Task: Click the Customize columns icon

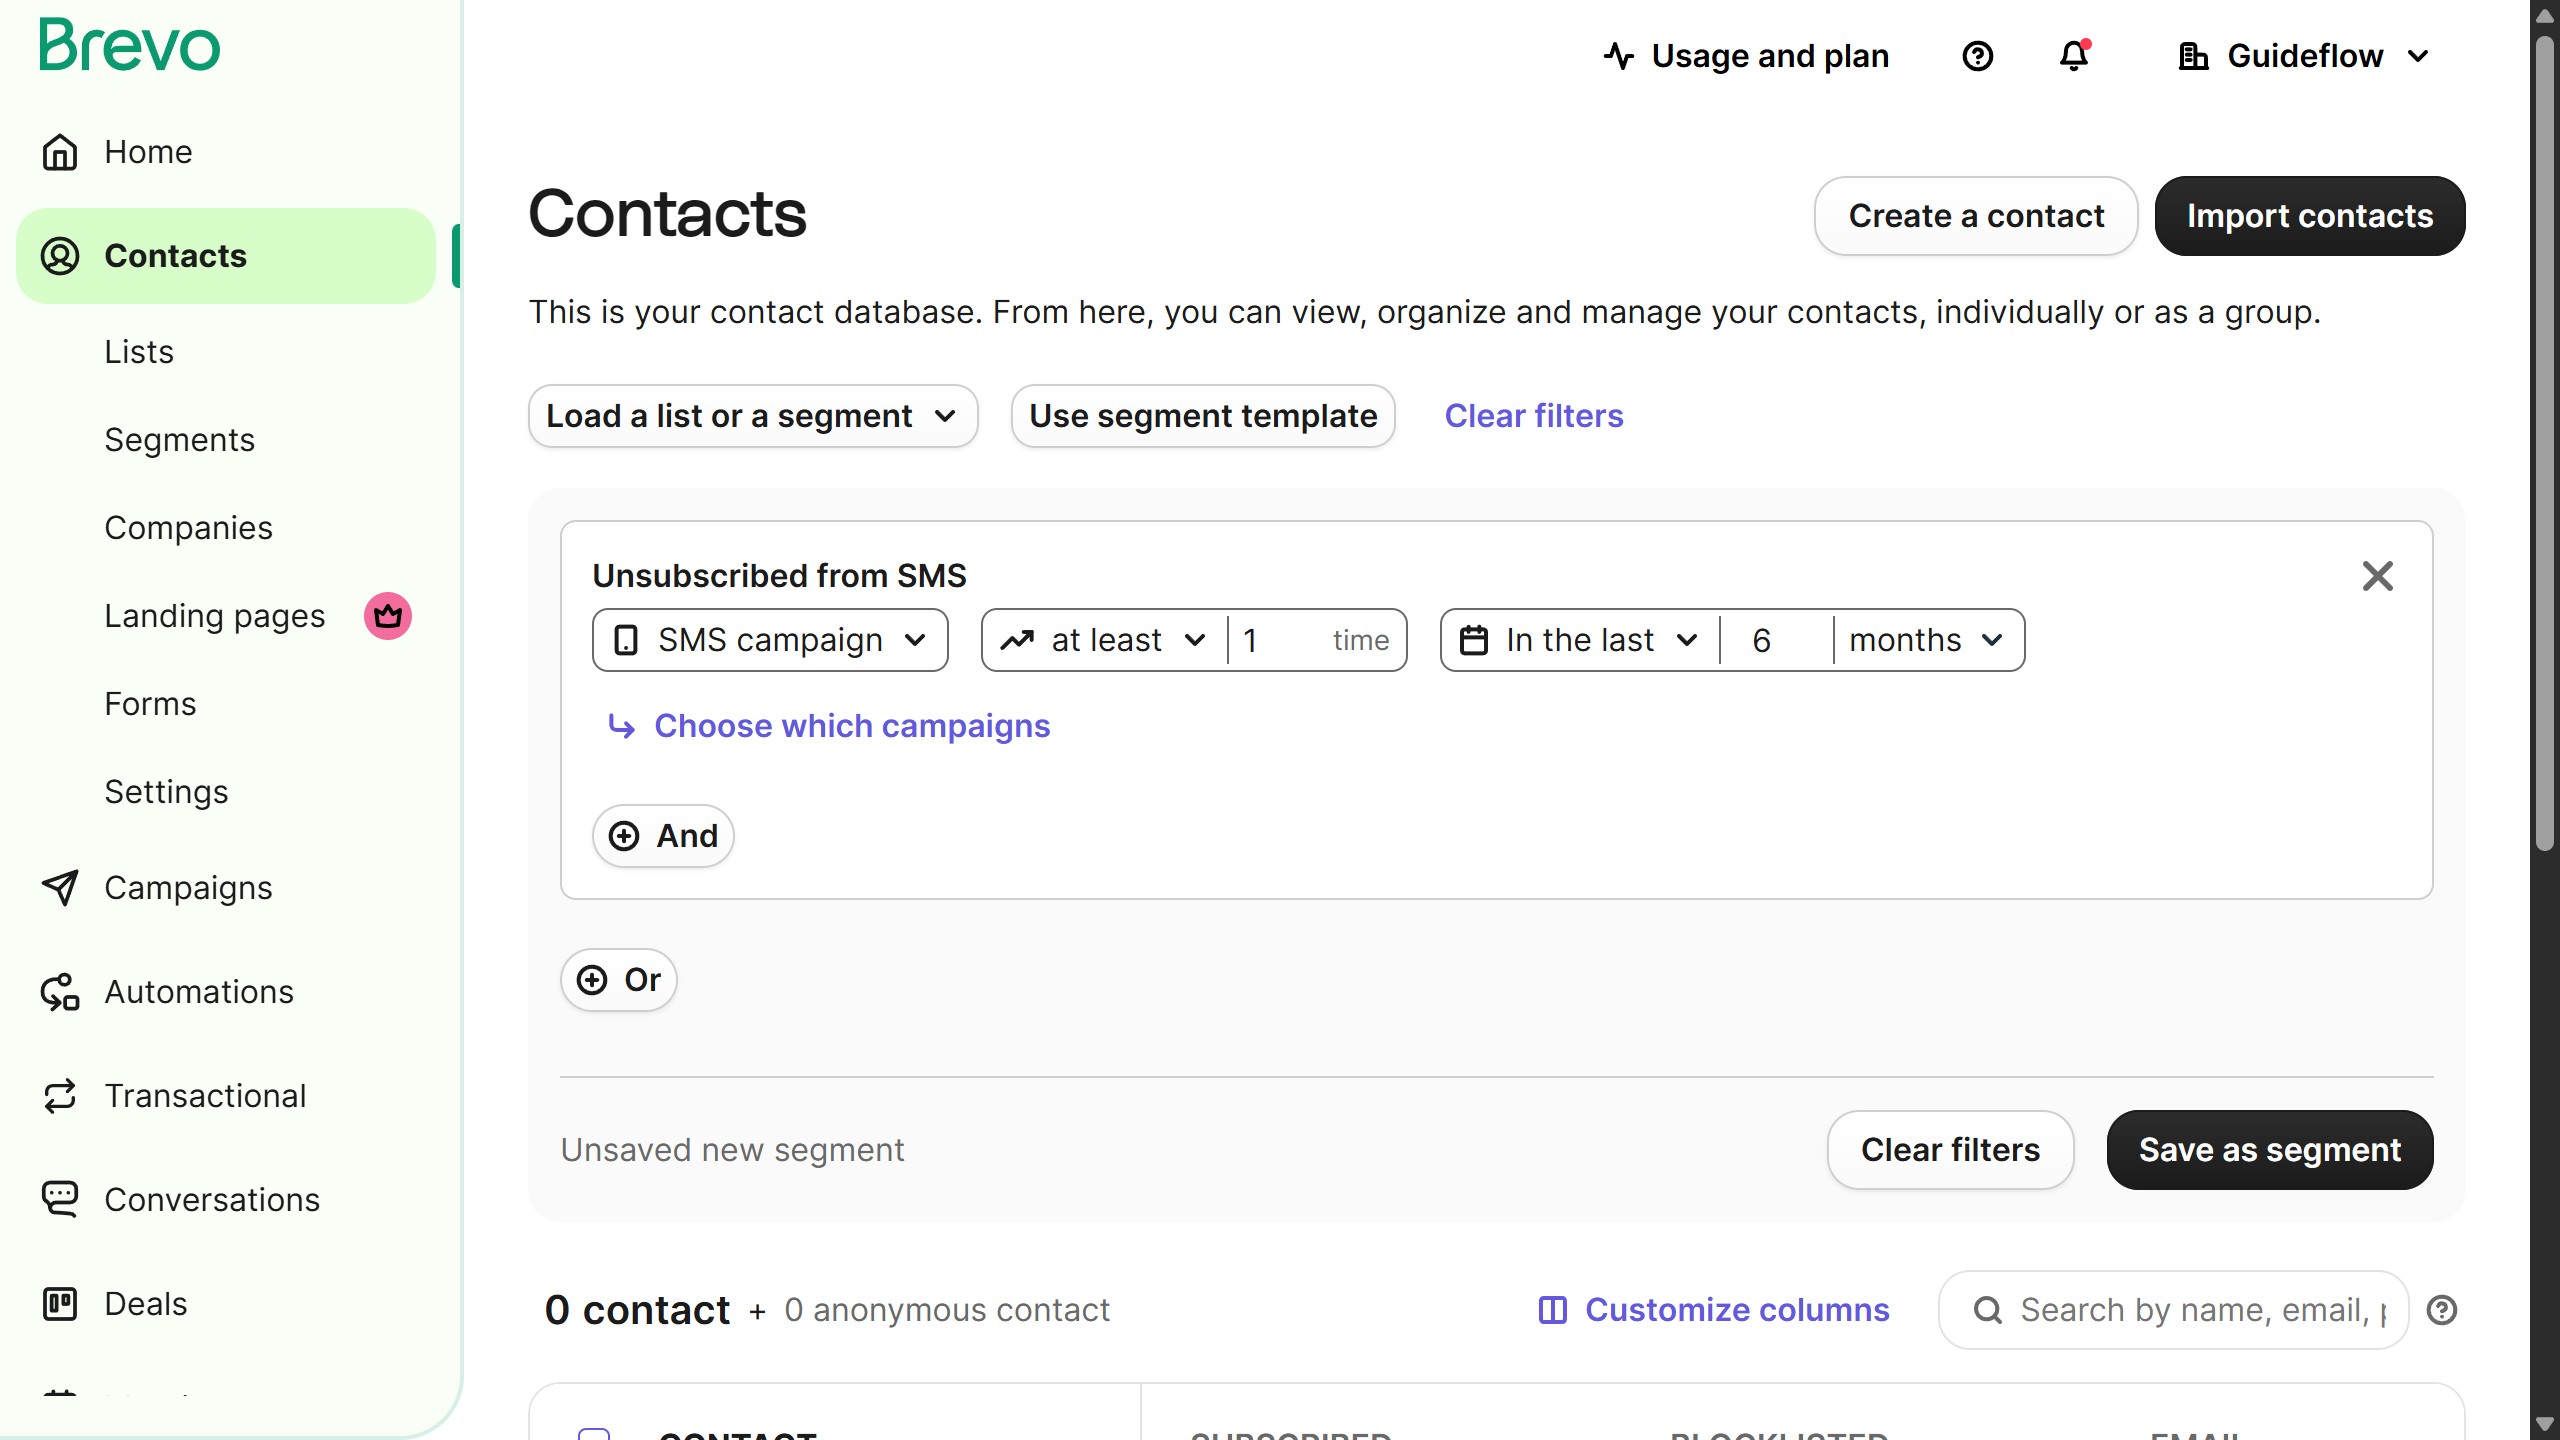Action: (1552, 1310)
